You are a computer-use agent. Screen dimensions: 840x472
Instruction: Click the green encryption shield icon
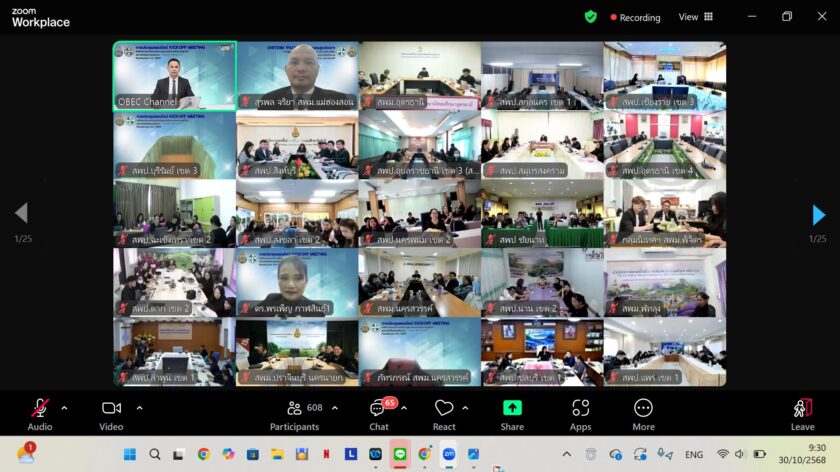pos(591,17)
